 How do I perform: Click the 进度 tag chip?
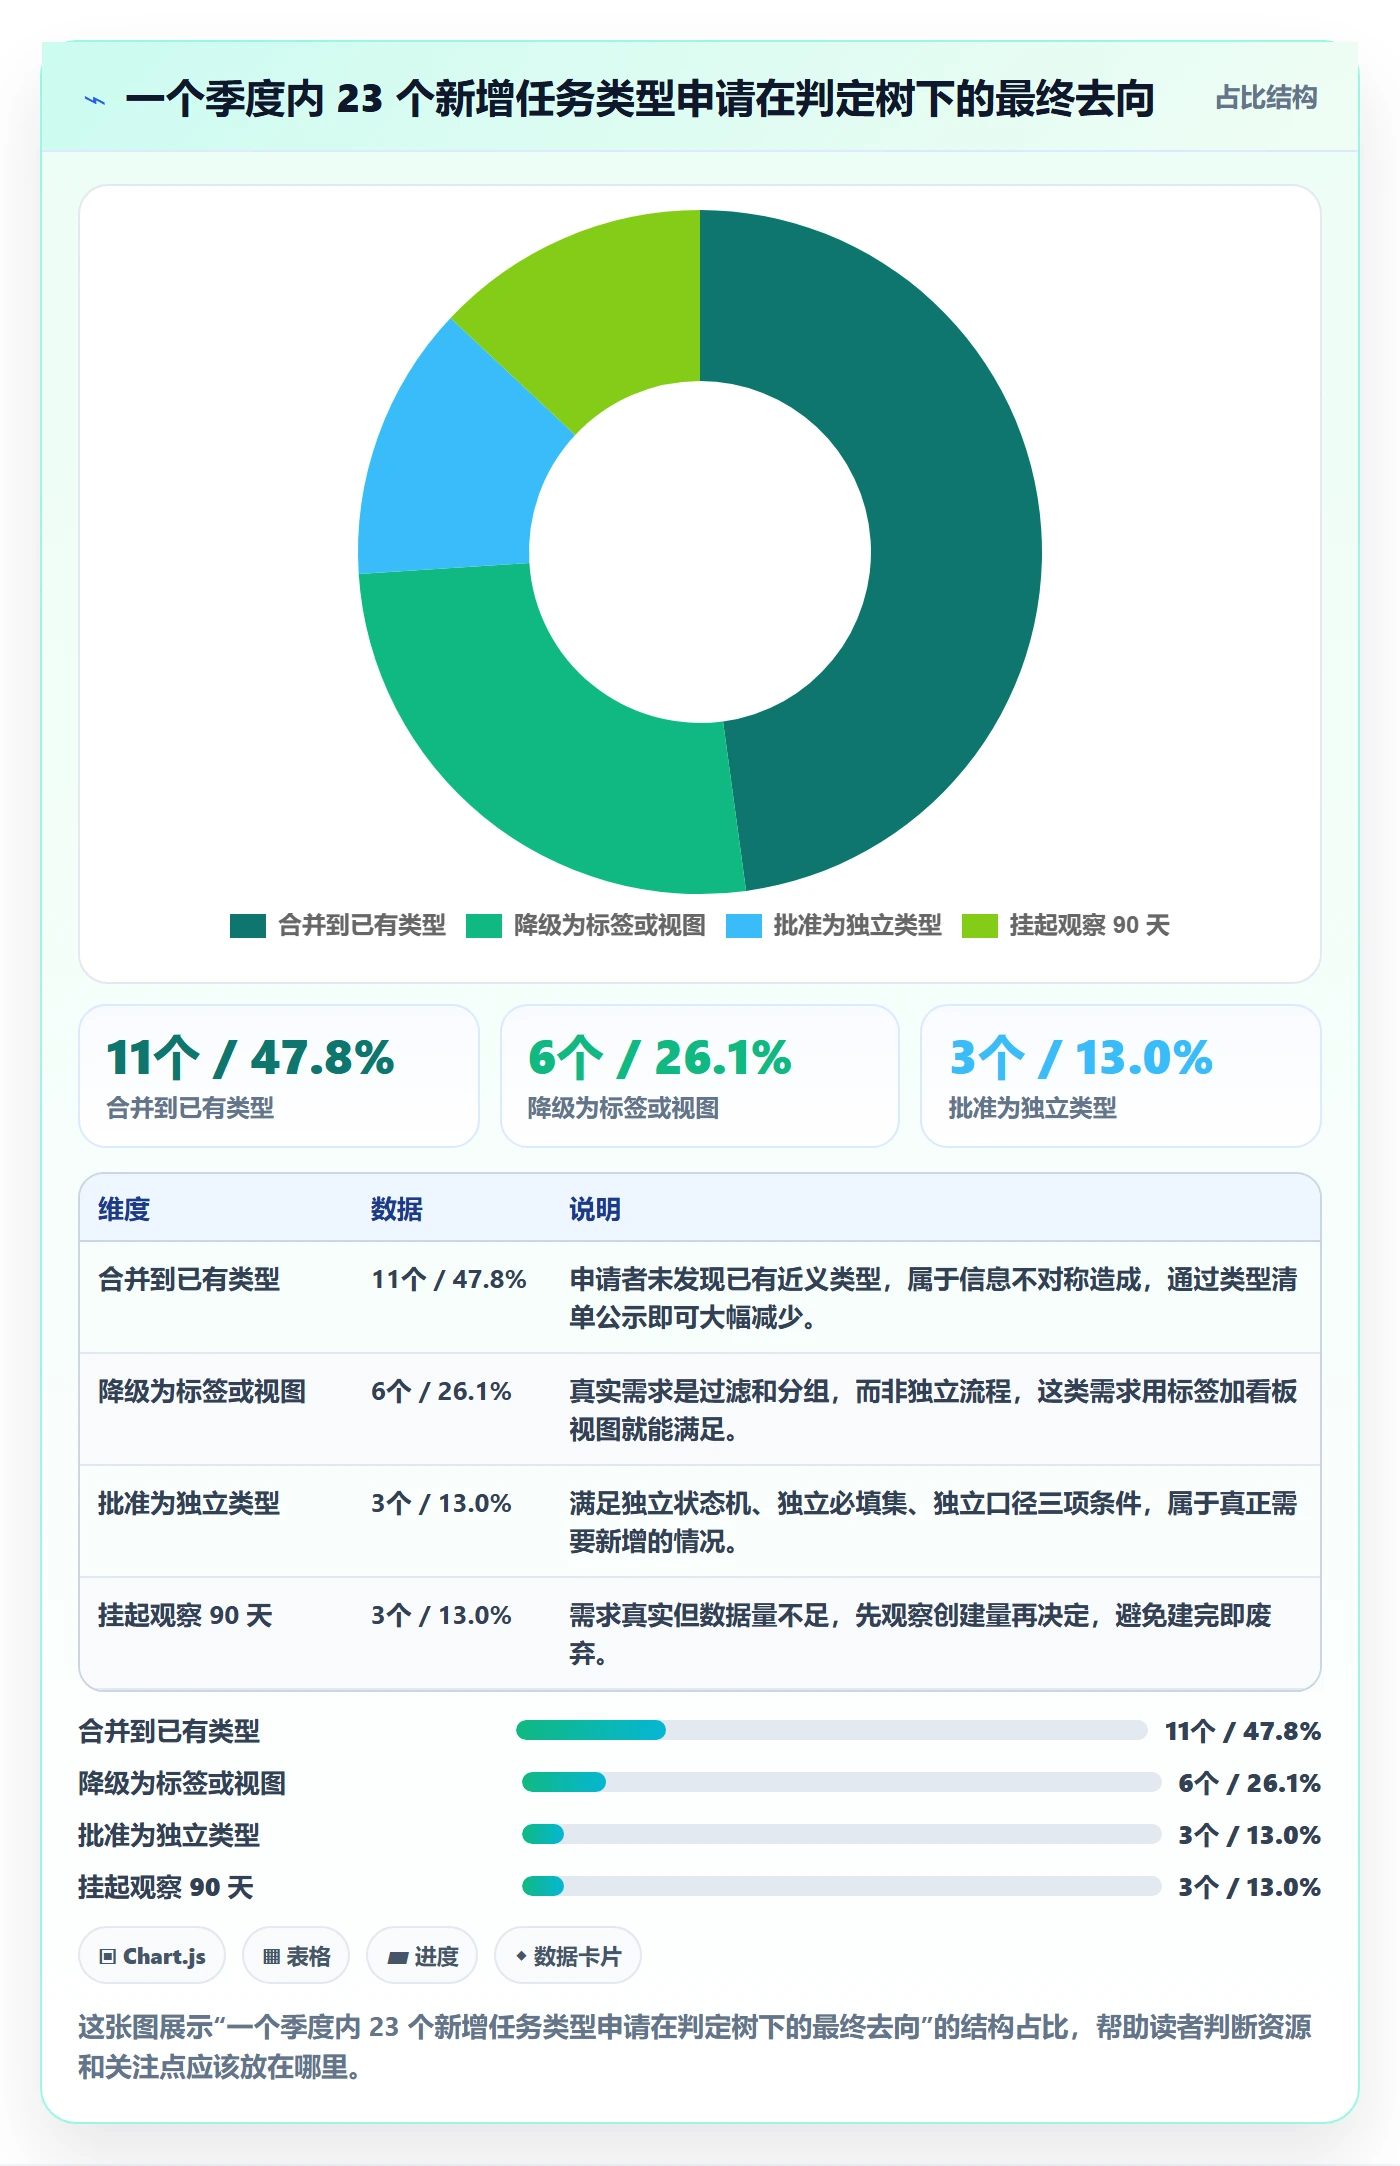(x=422, y=1955)
